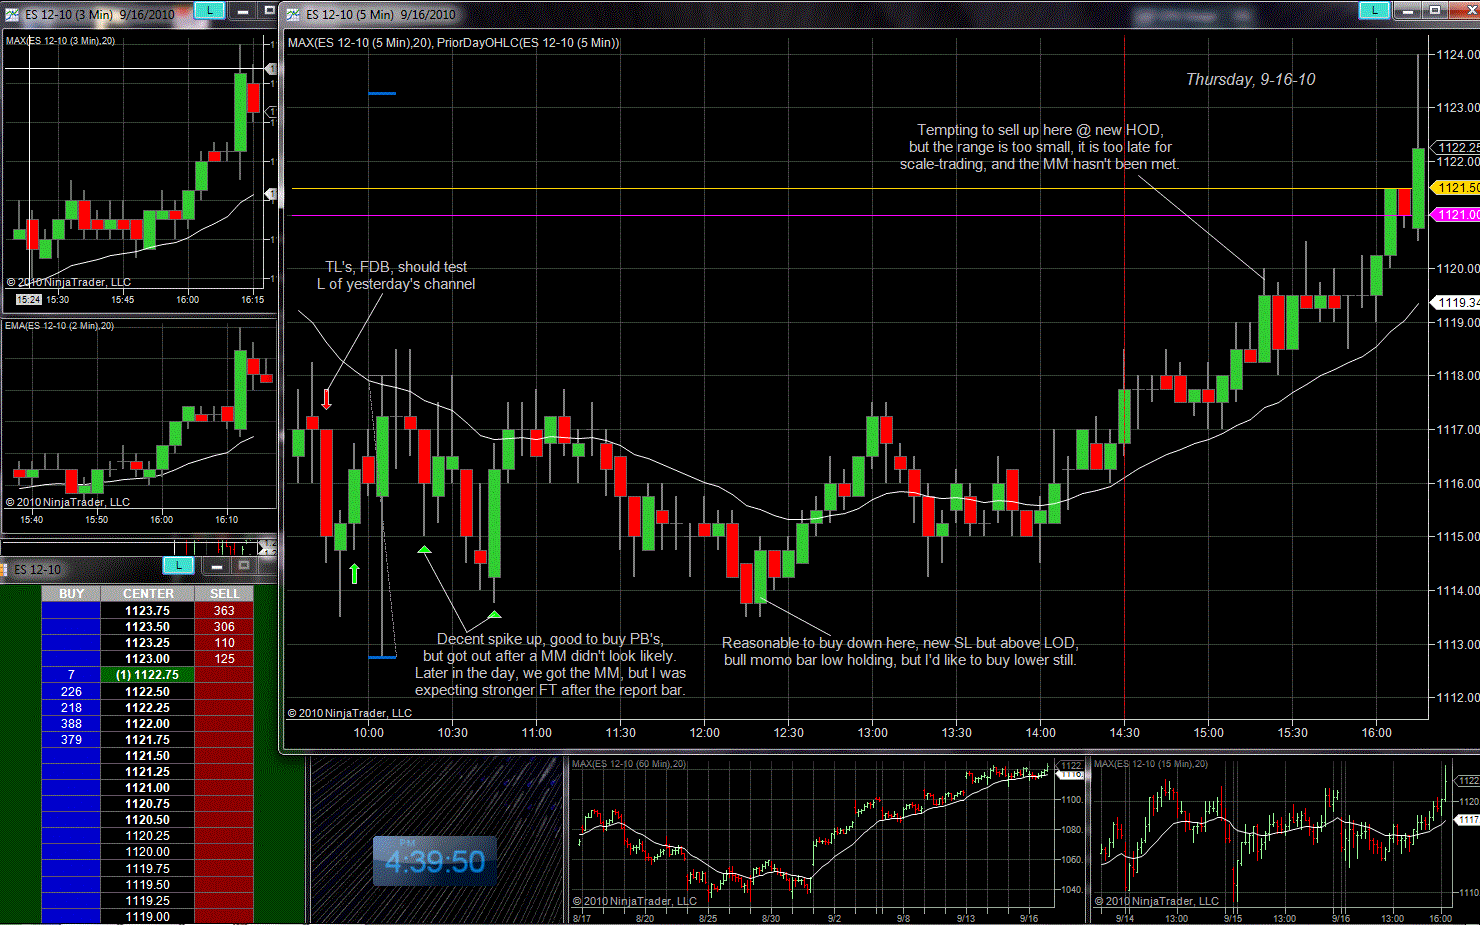Screen dimensions: 1480x925
Task: Select the green up arrow below the candle low
Action: click(354, 573)
